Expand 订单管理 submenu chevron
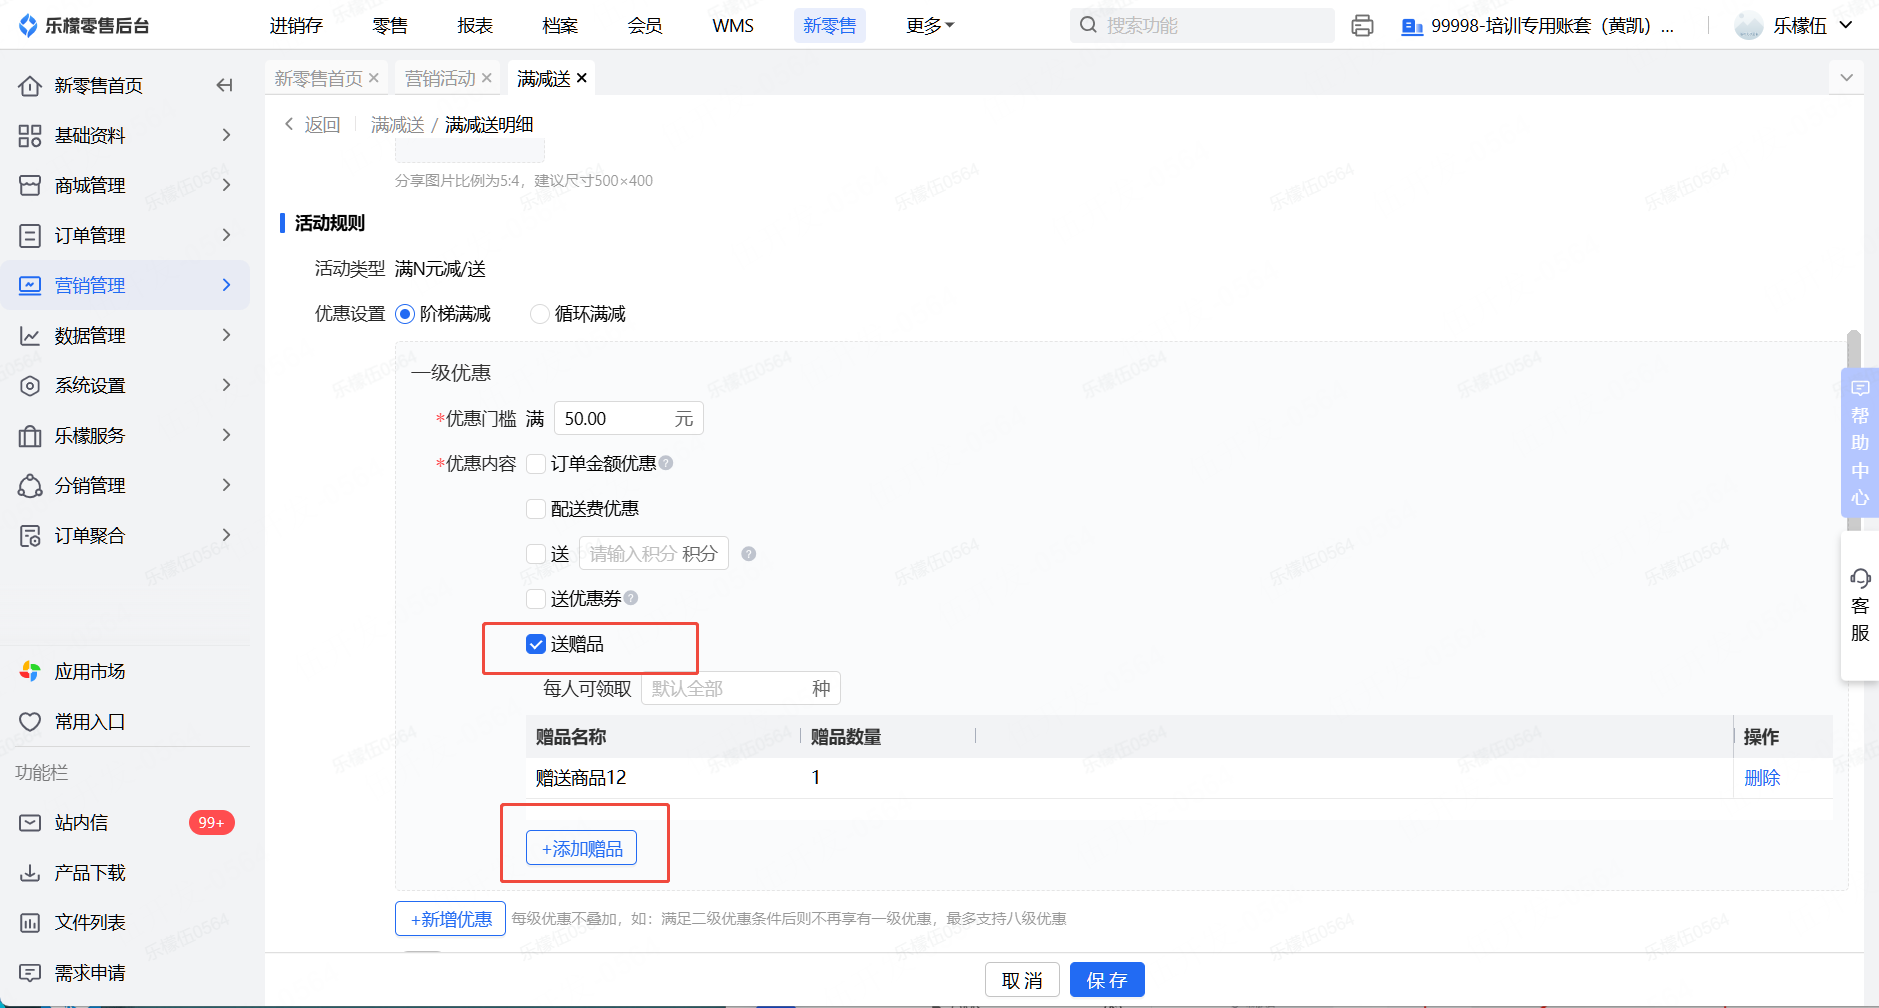The image size is (1879, 1008). [x=226, y=235]
